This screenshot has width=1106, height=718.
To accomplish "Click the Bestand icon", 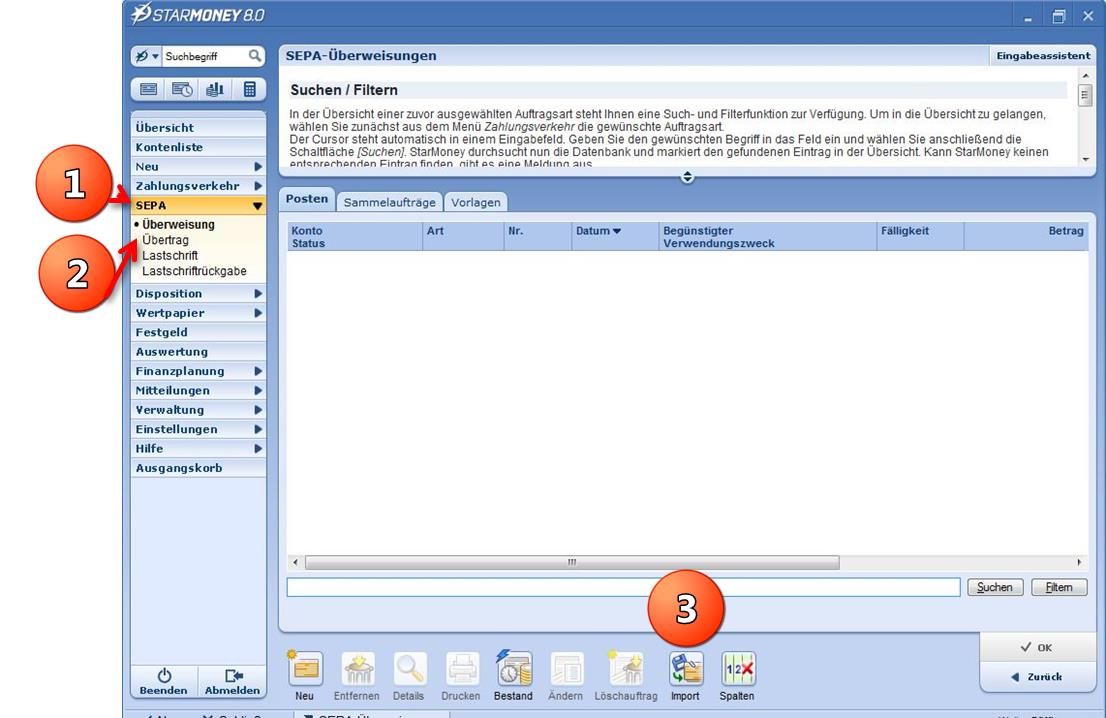I will coord(513,669).
